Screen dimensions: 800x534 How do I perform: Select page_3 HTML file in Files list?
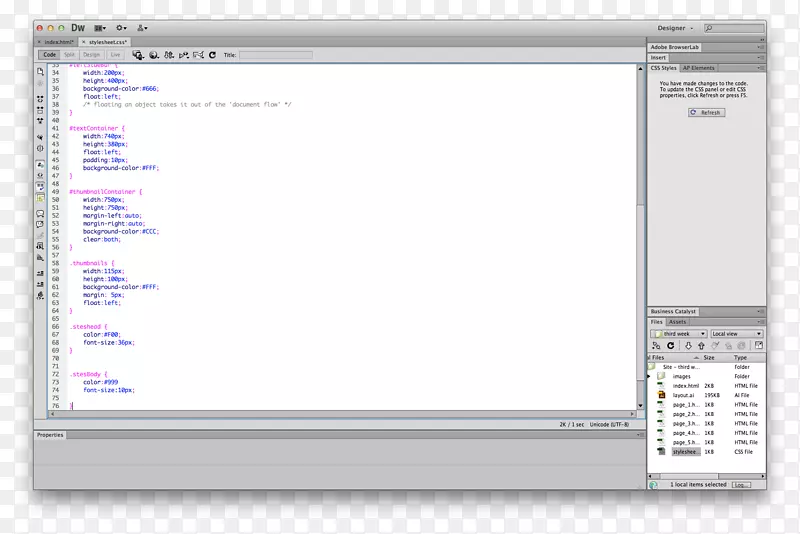pyautogui.click(x=686, y=423)
